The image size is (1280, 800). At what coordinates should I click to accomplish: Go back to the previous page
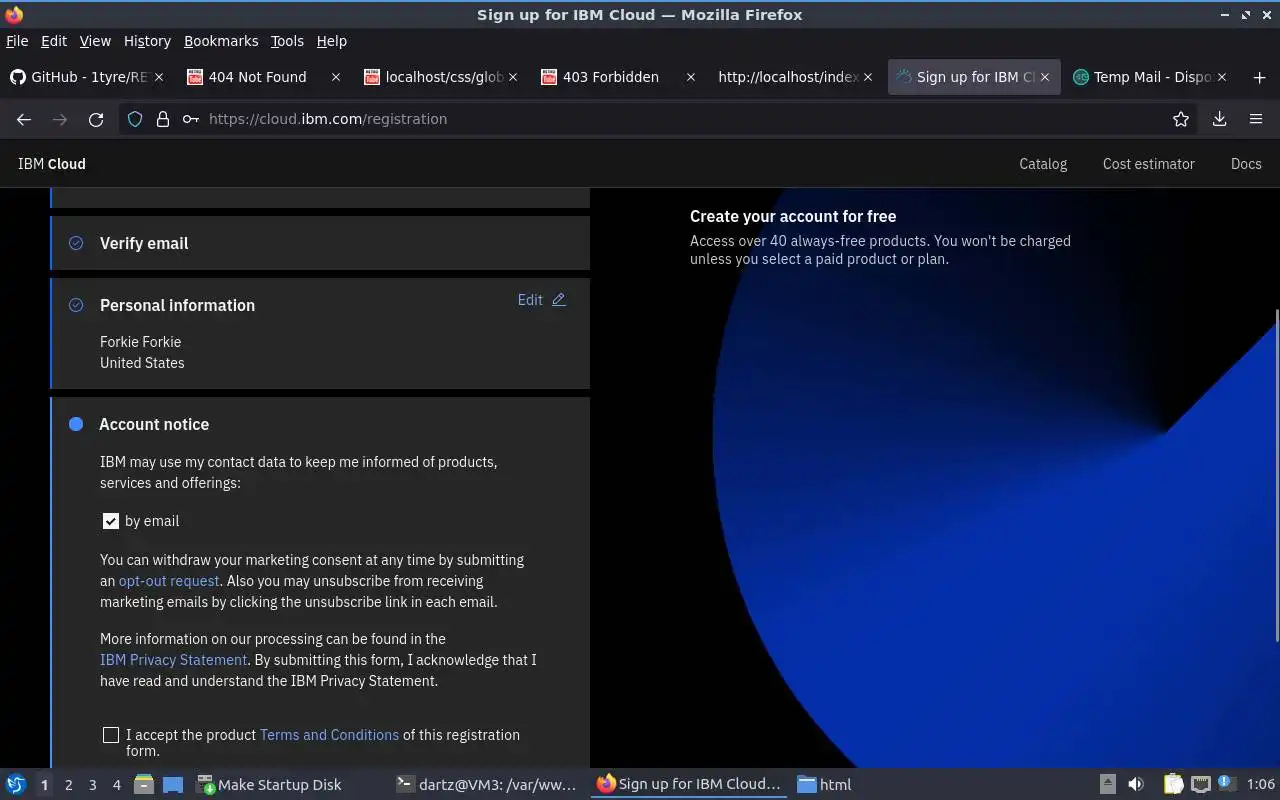tap(24, 119)
